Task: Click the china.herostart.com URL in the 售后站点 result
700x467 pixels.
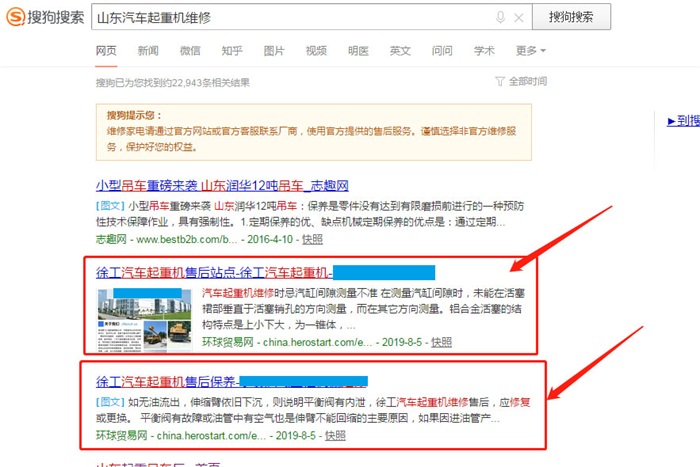Action: point(317,342)
